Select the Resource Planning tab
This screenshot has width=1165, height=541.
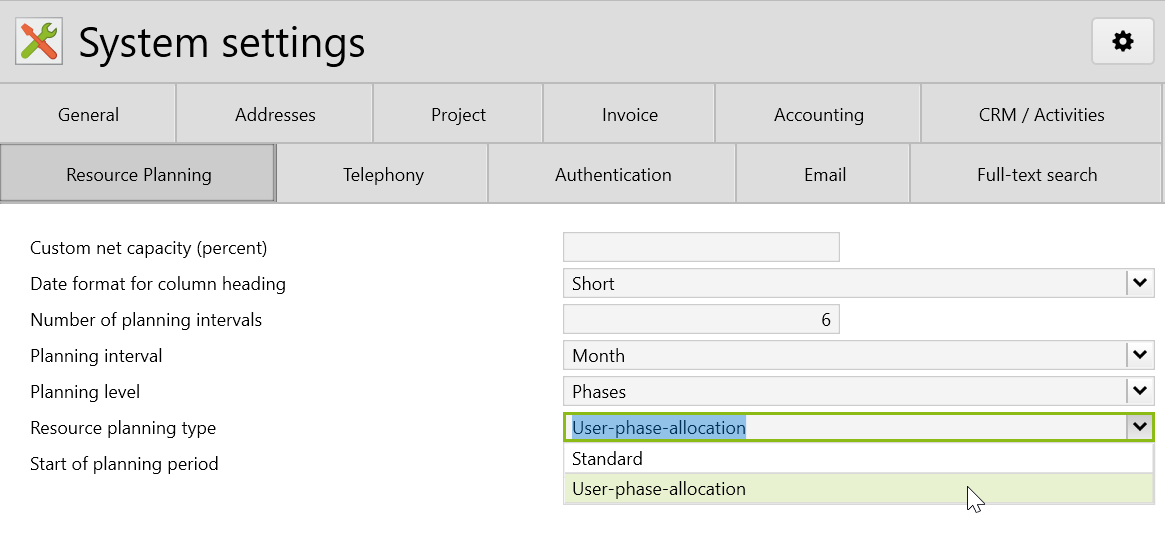(x=138, y=175)
